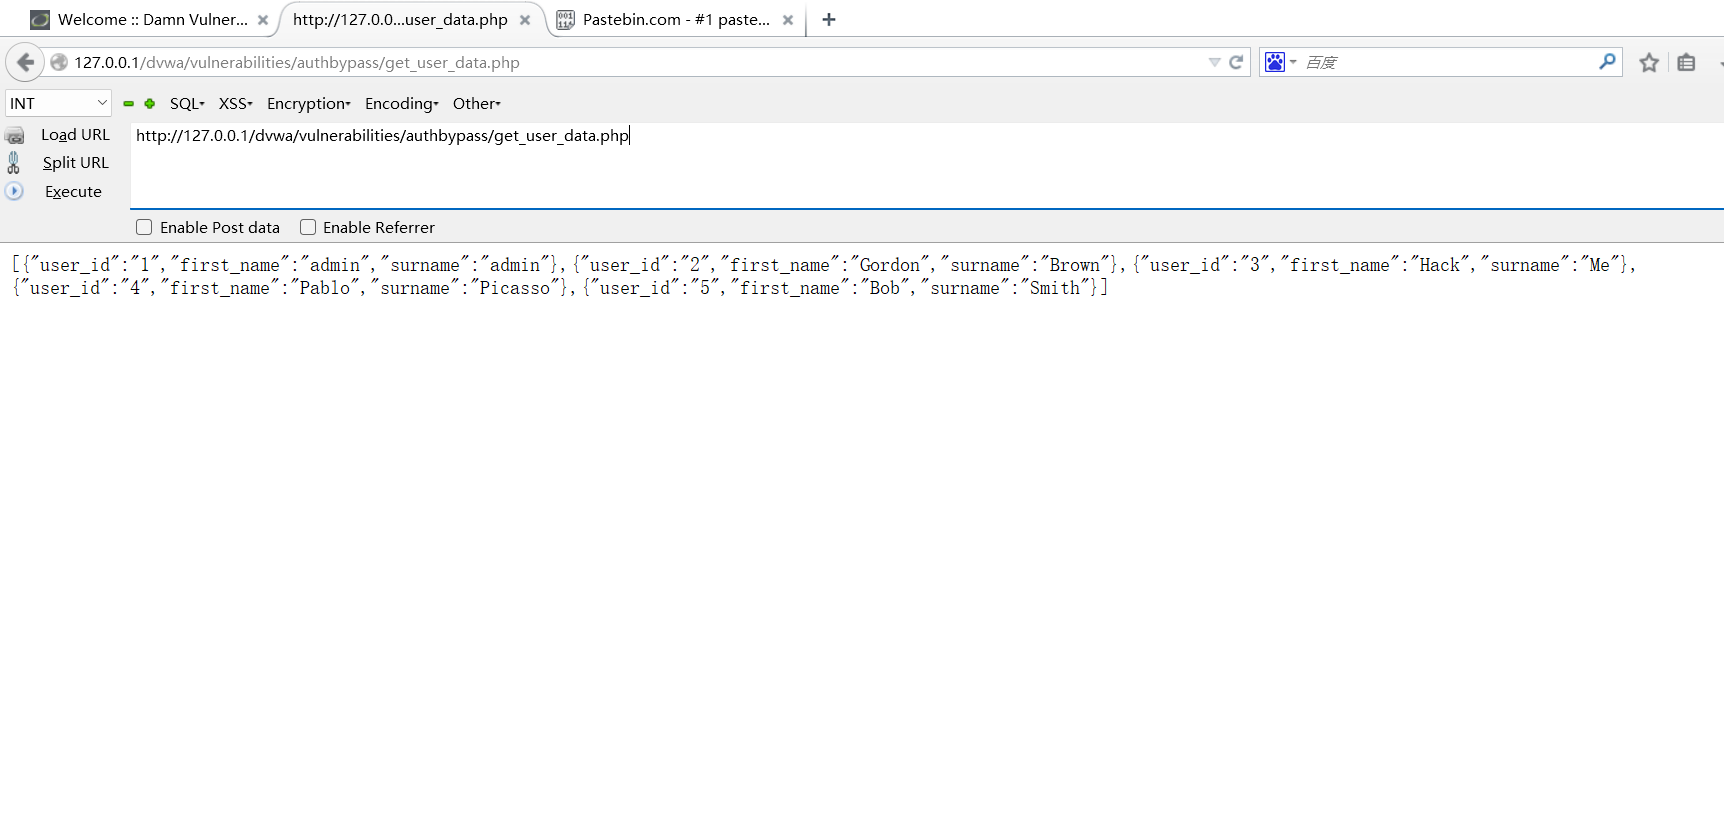Close the Pastebin.com tab
The height and width of the screenshot is (815, 1724).
(x=788, y=20)
